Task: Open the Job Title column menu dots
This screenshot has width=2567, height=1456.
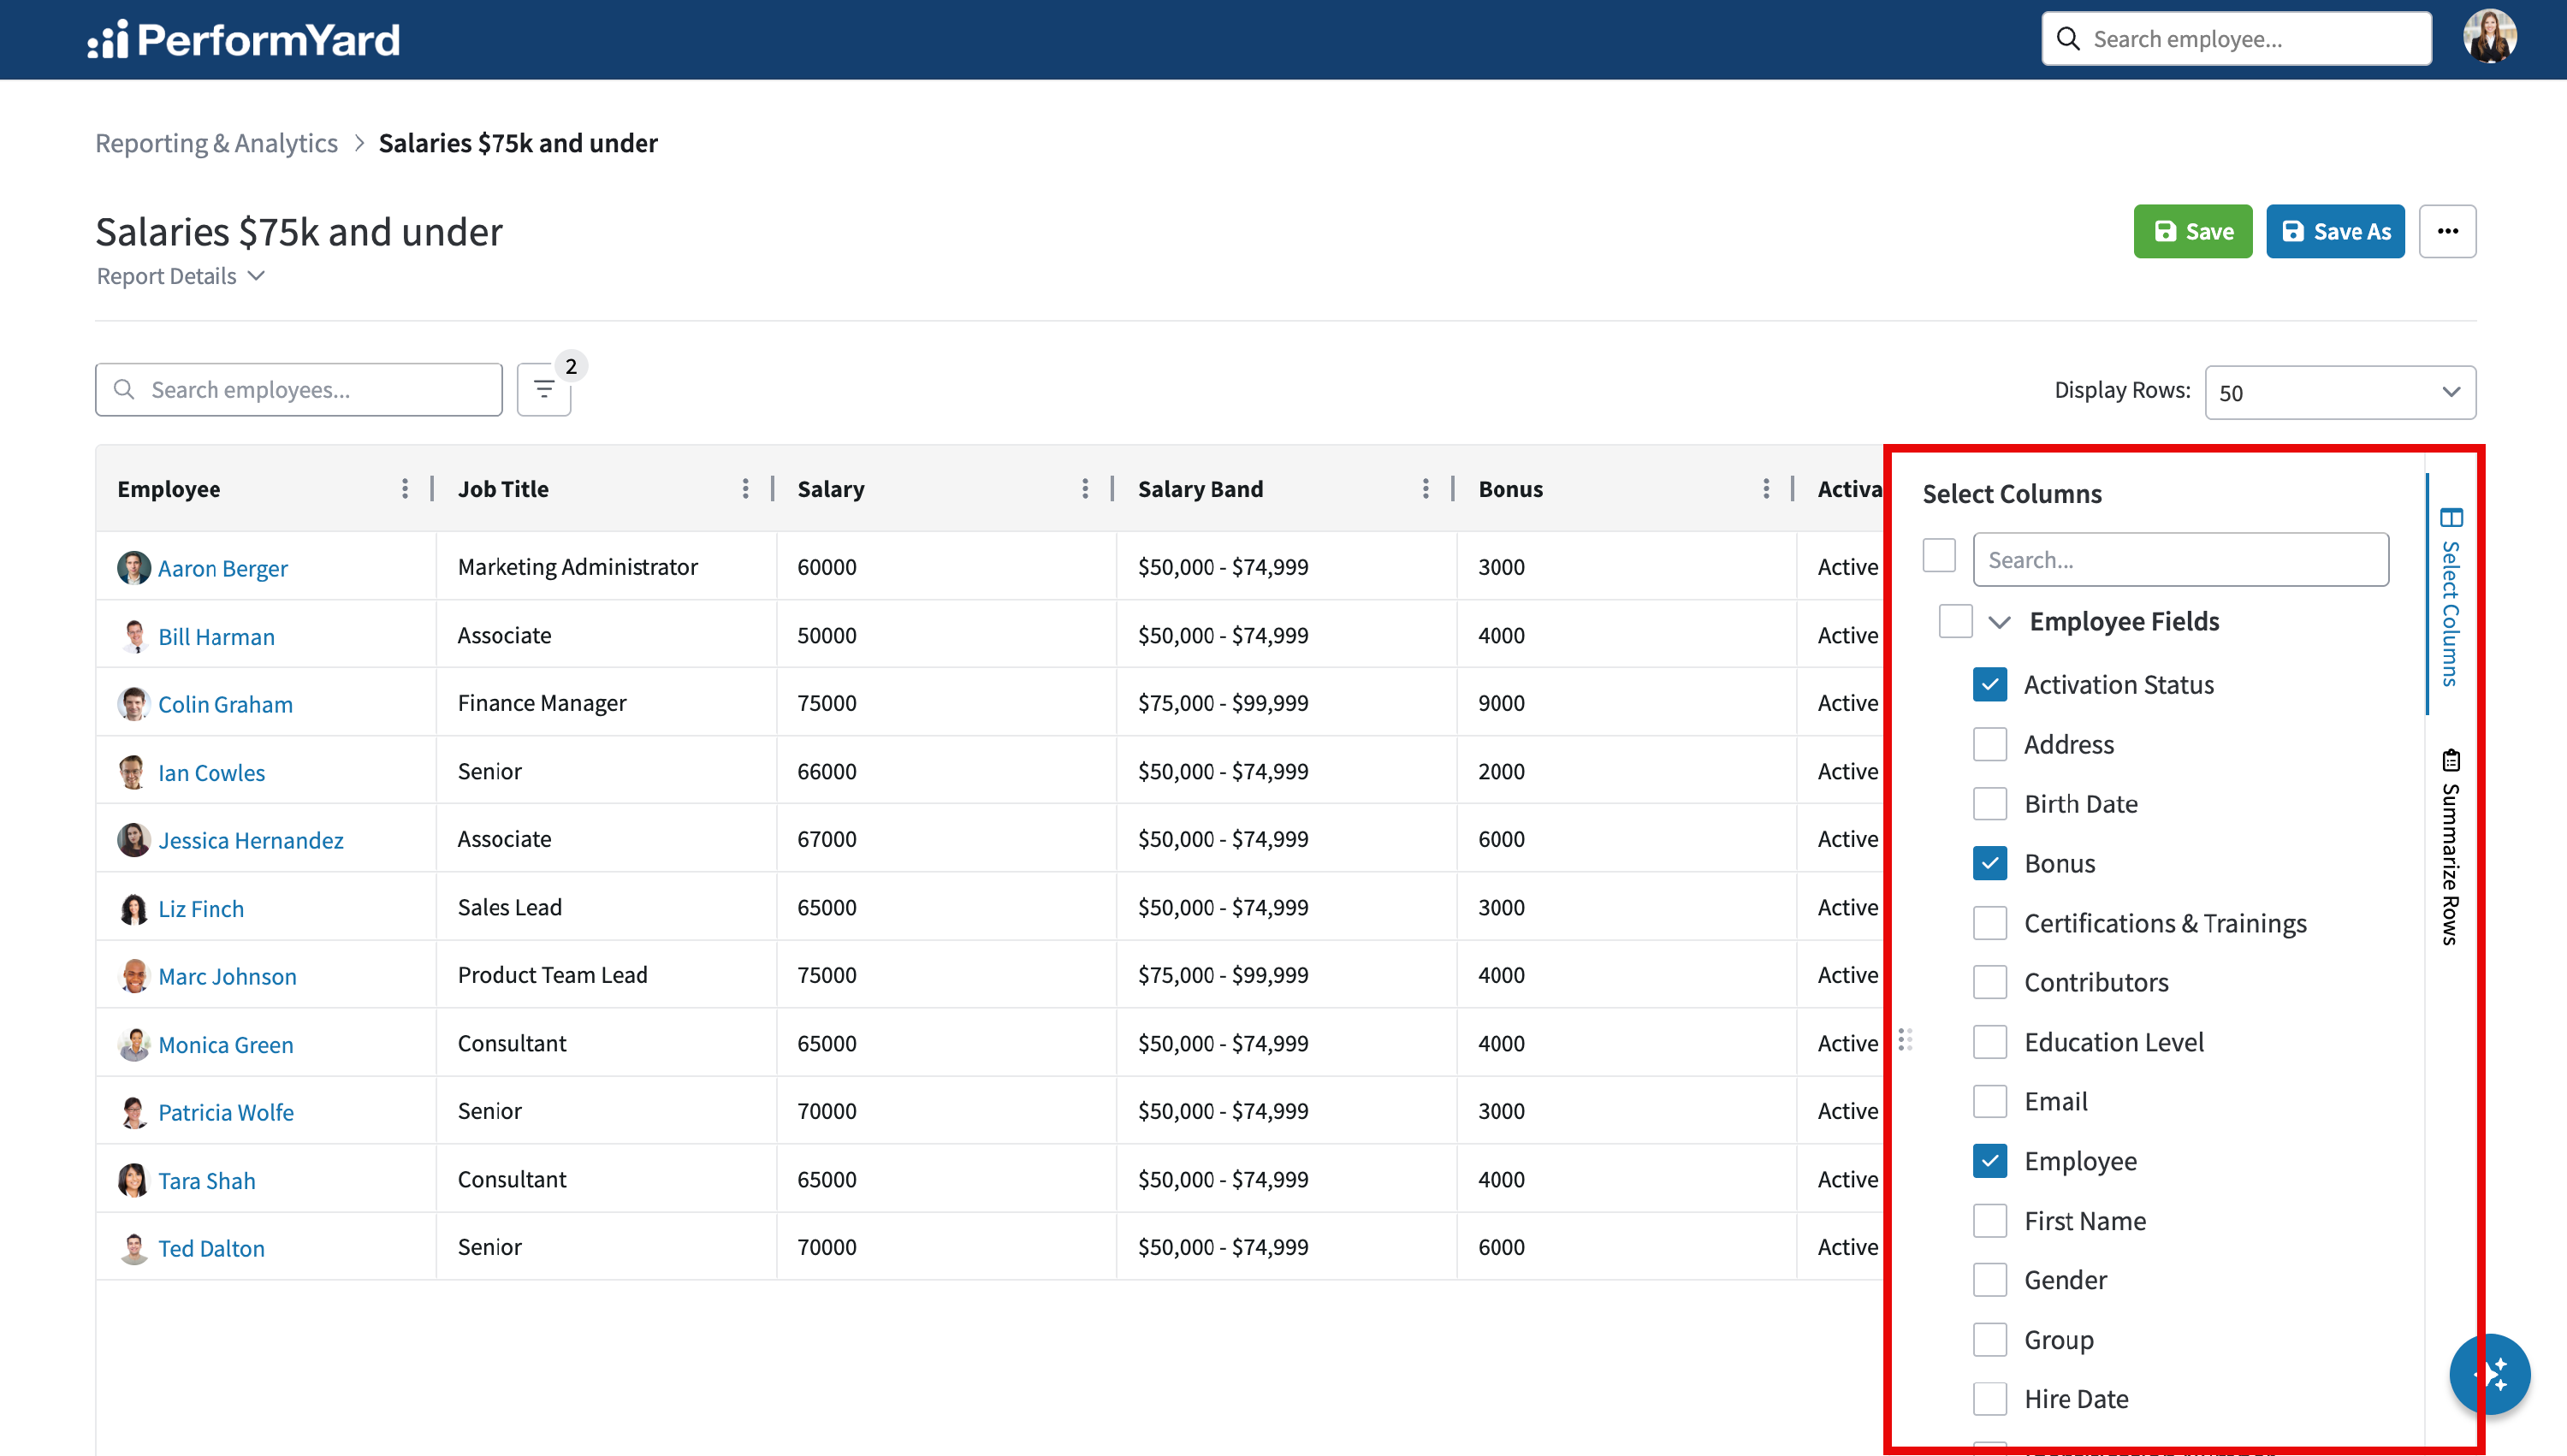Action: click(x=745, y=488)
